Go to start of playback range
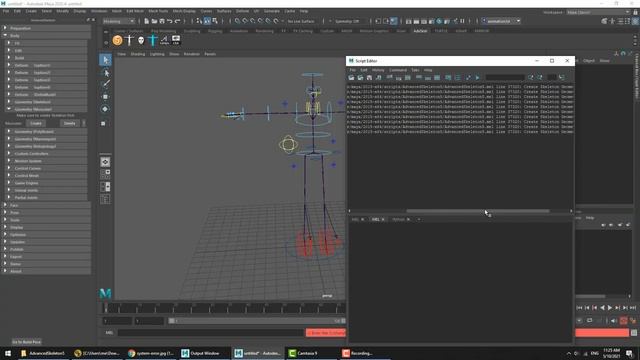640x360 pixels. [x=579, y=308]
